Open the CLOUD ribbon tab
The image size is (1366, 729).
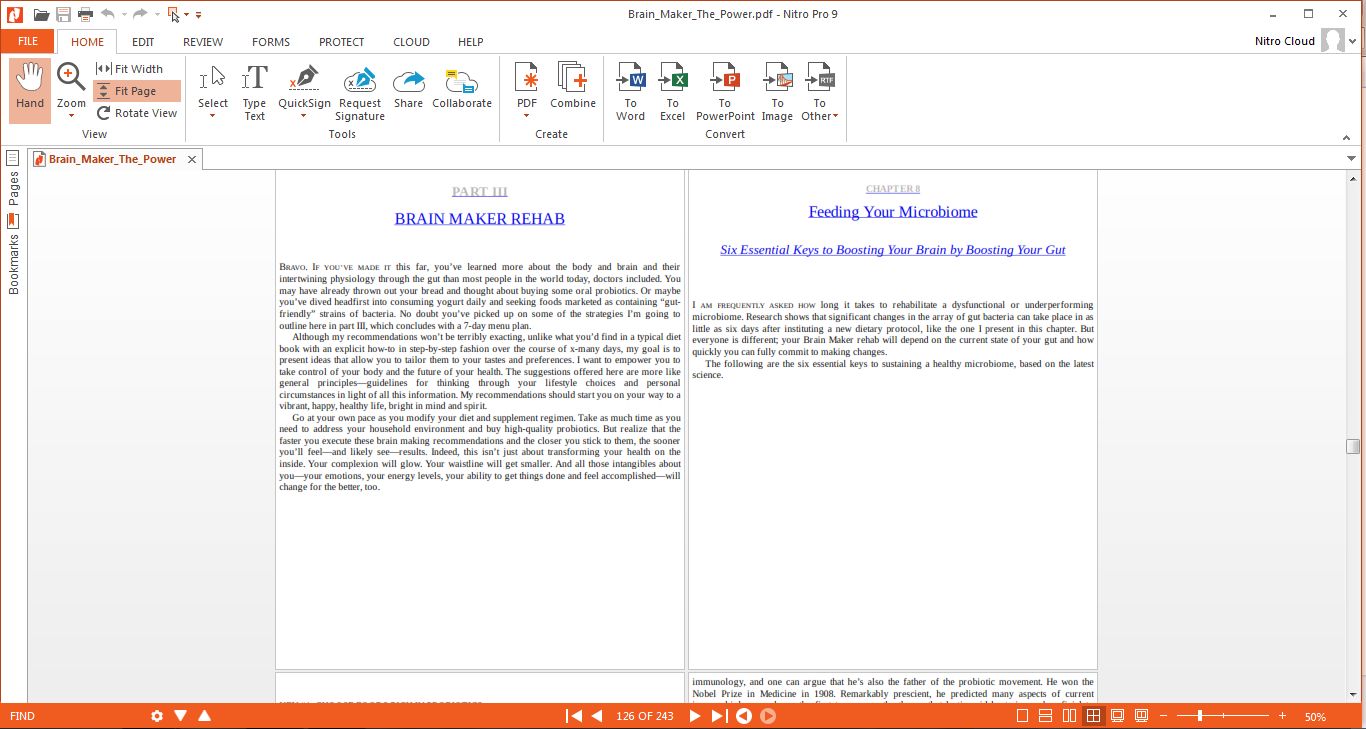pyautogui.click(x=411, y=42)
